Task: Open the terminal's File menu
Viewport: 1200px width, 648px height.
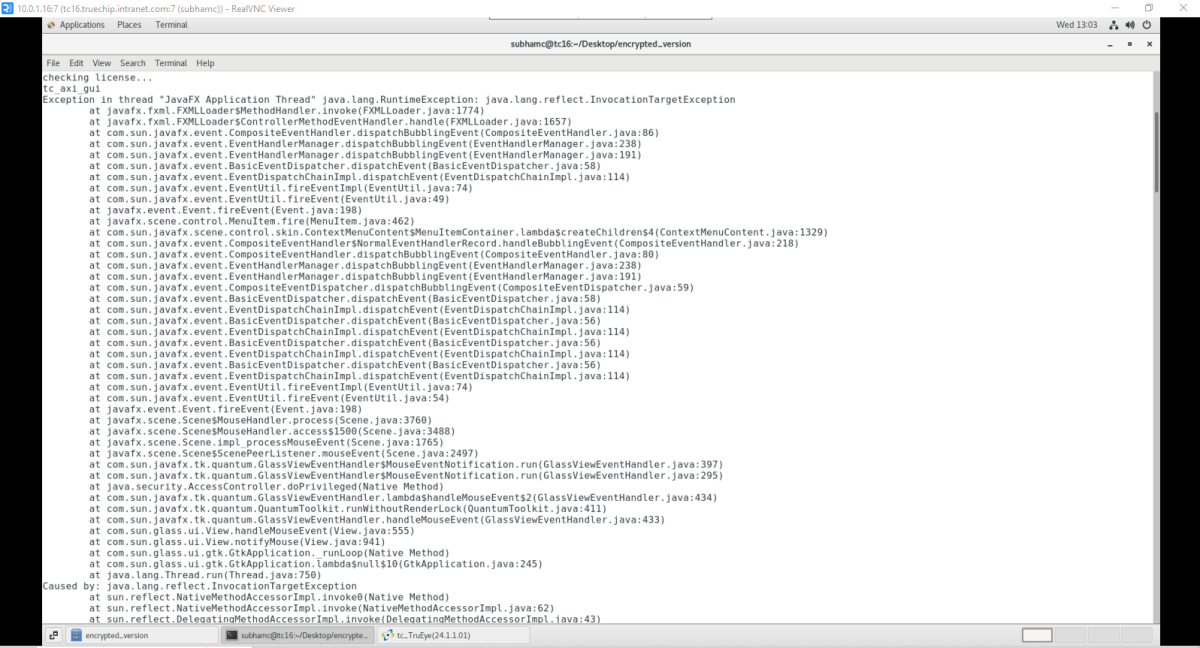Action: point(53,63)
